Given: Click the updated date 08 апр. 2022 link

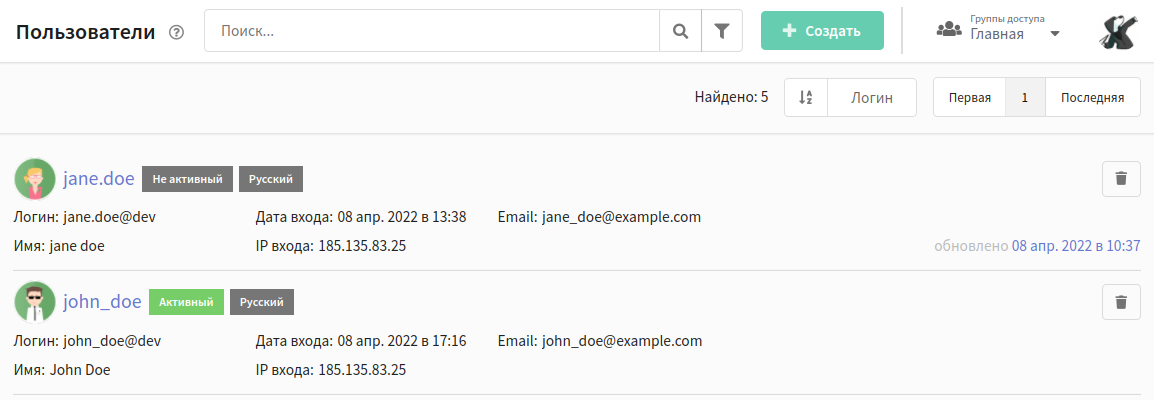Looking at the screenshot, I should [x=1076, y=246].
